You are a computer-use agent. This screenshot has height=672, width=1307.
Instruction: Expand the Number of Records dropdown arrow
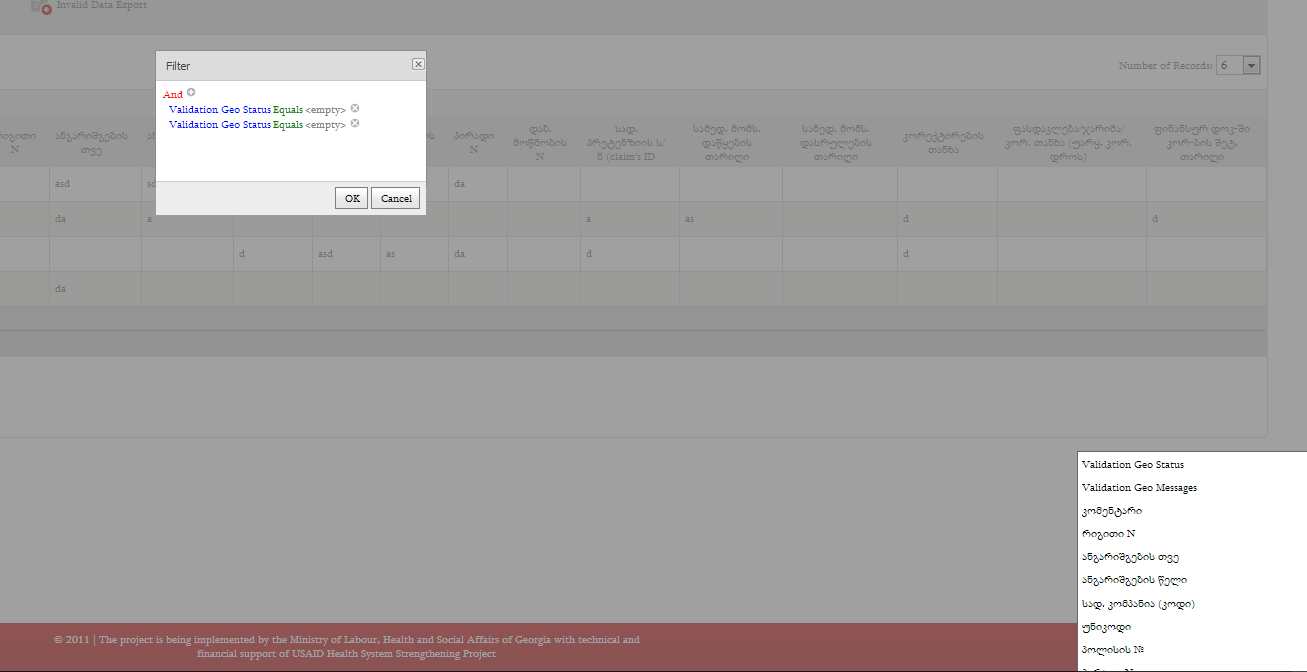(x=1251, y=65)
